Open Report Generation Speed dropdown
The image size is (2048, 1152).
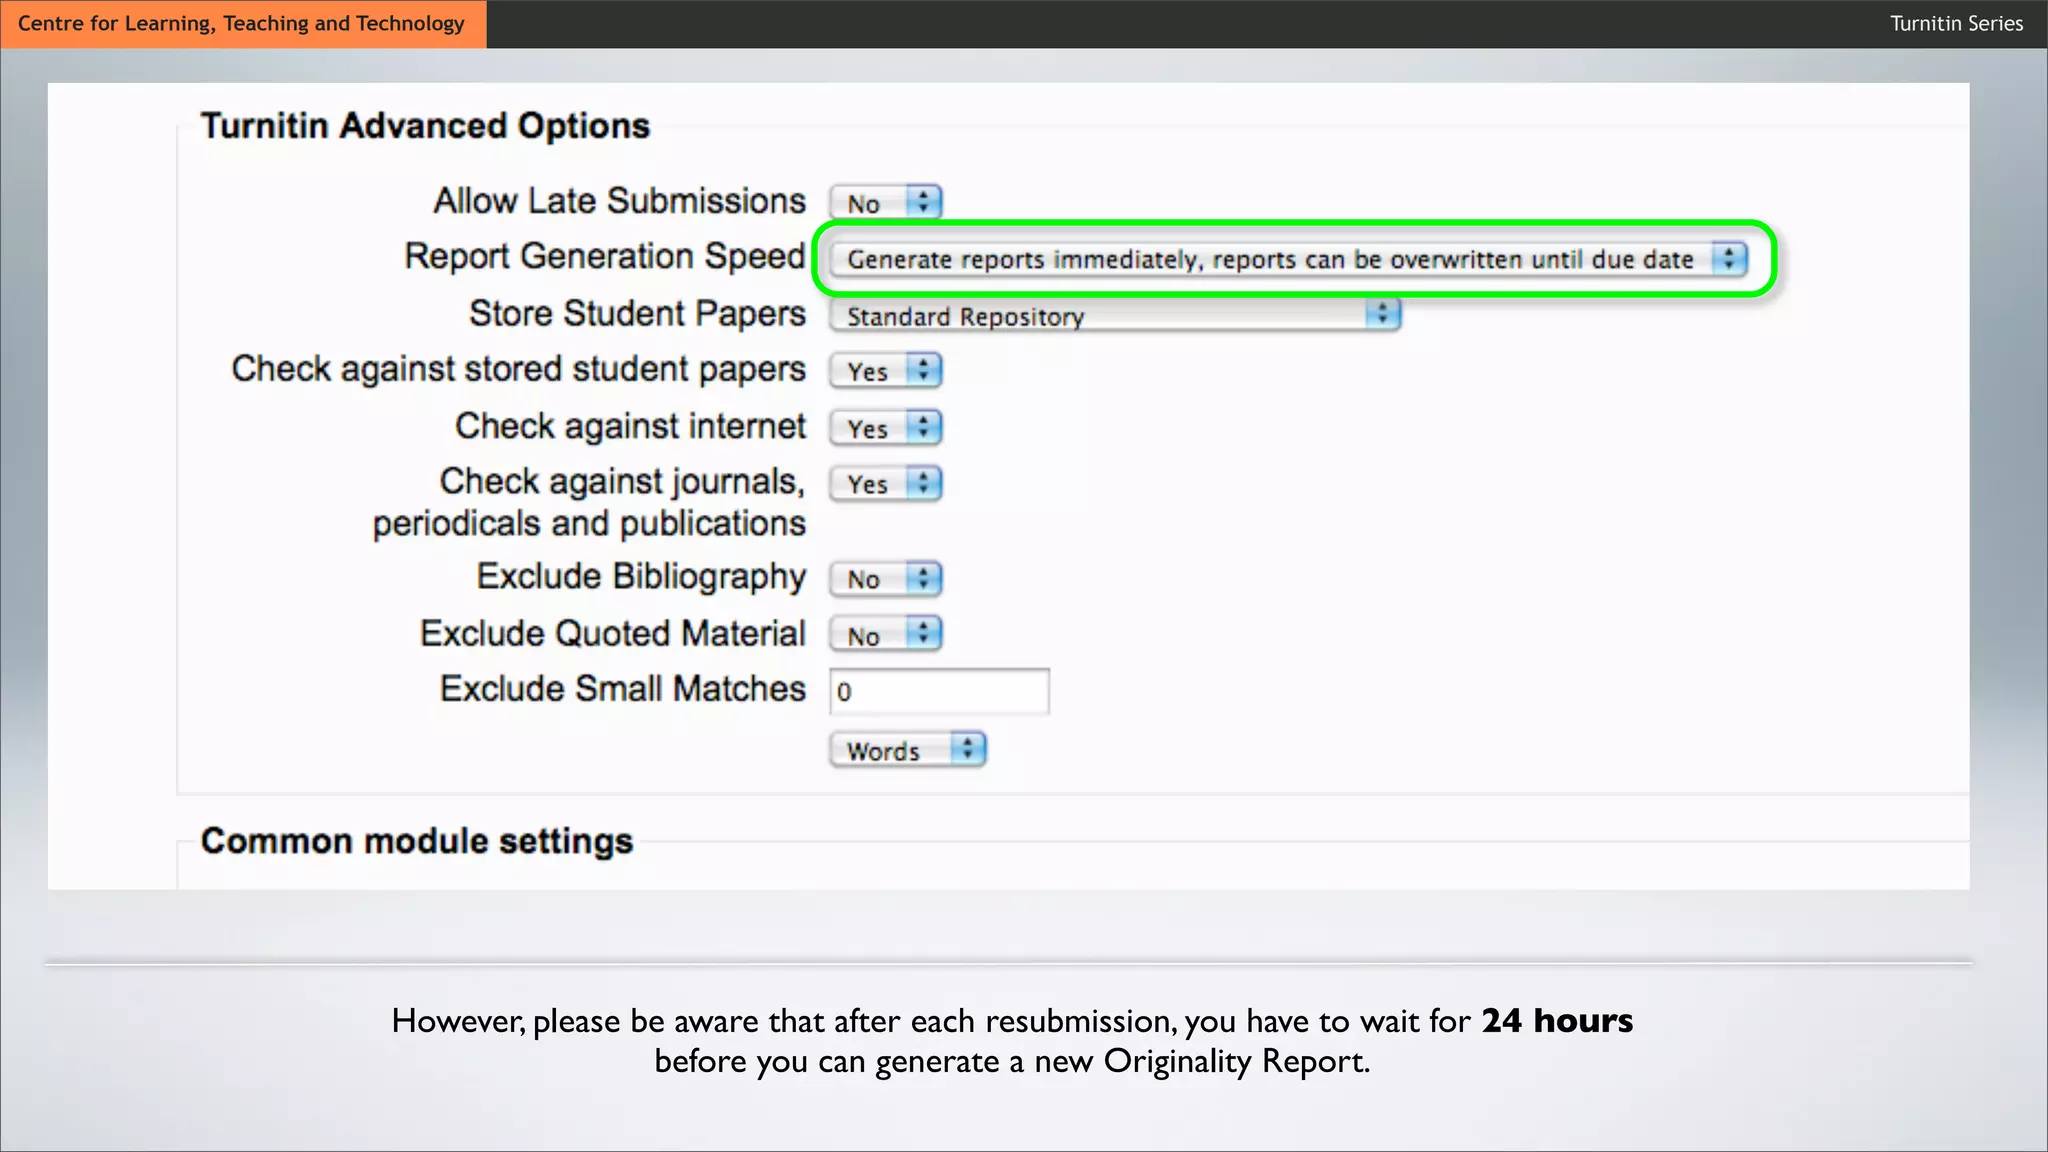click(1270, 260)
